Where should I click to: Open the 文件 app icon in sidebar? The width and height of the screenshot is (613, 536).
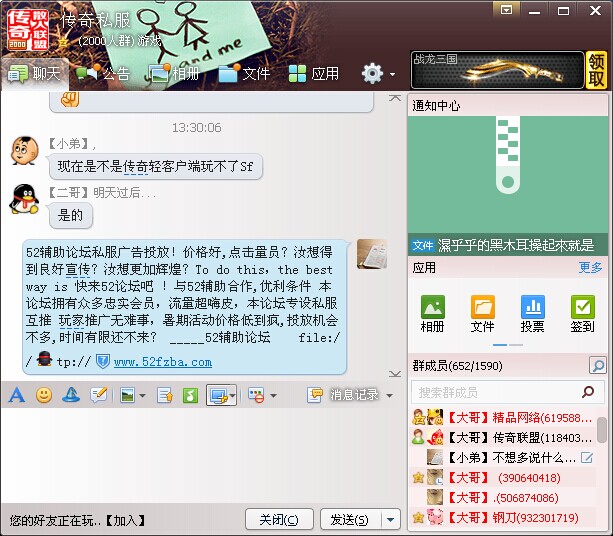coord(482,314)
